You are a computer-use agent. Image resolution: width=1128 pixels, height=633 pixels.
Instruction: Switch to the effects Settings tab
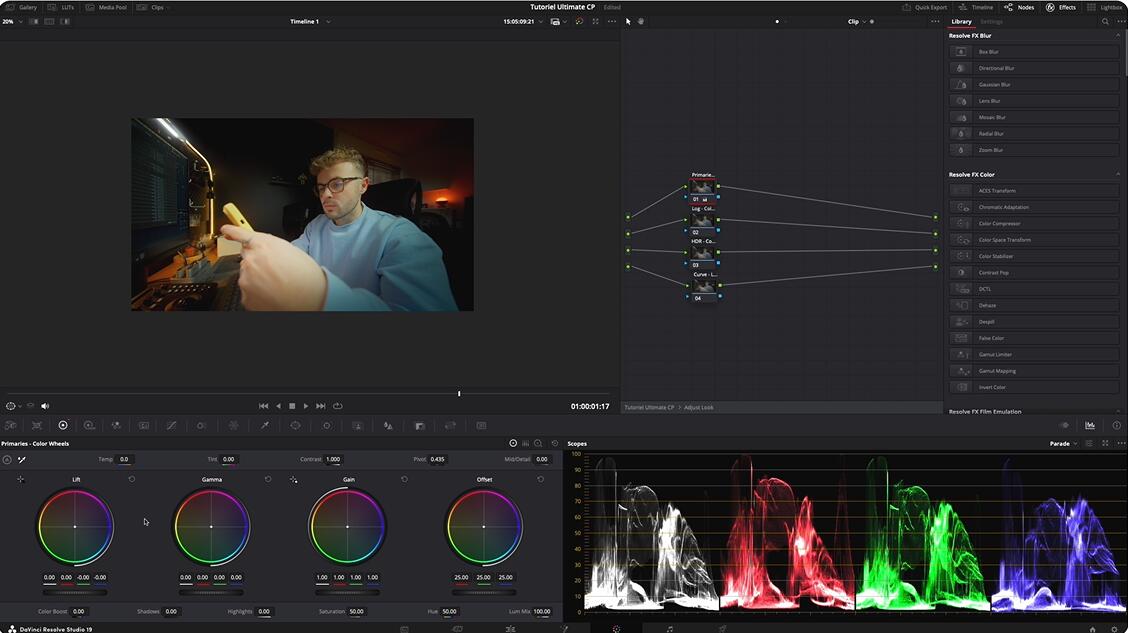[991, 21]
